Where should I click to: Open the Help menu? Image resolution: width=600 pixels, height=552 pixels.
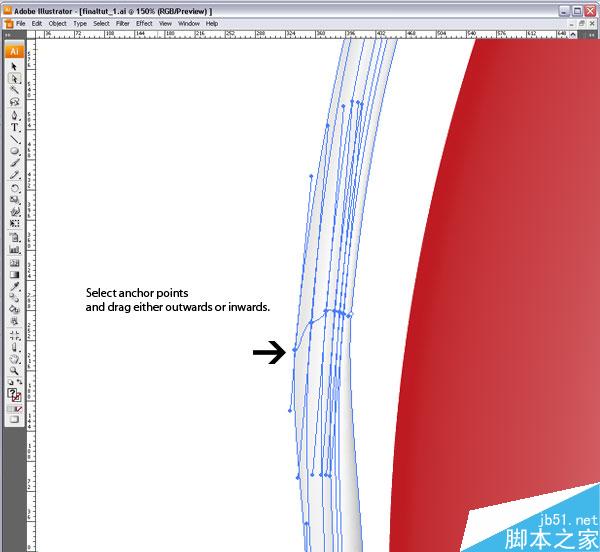click(212, 23)
